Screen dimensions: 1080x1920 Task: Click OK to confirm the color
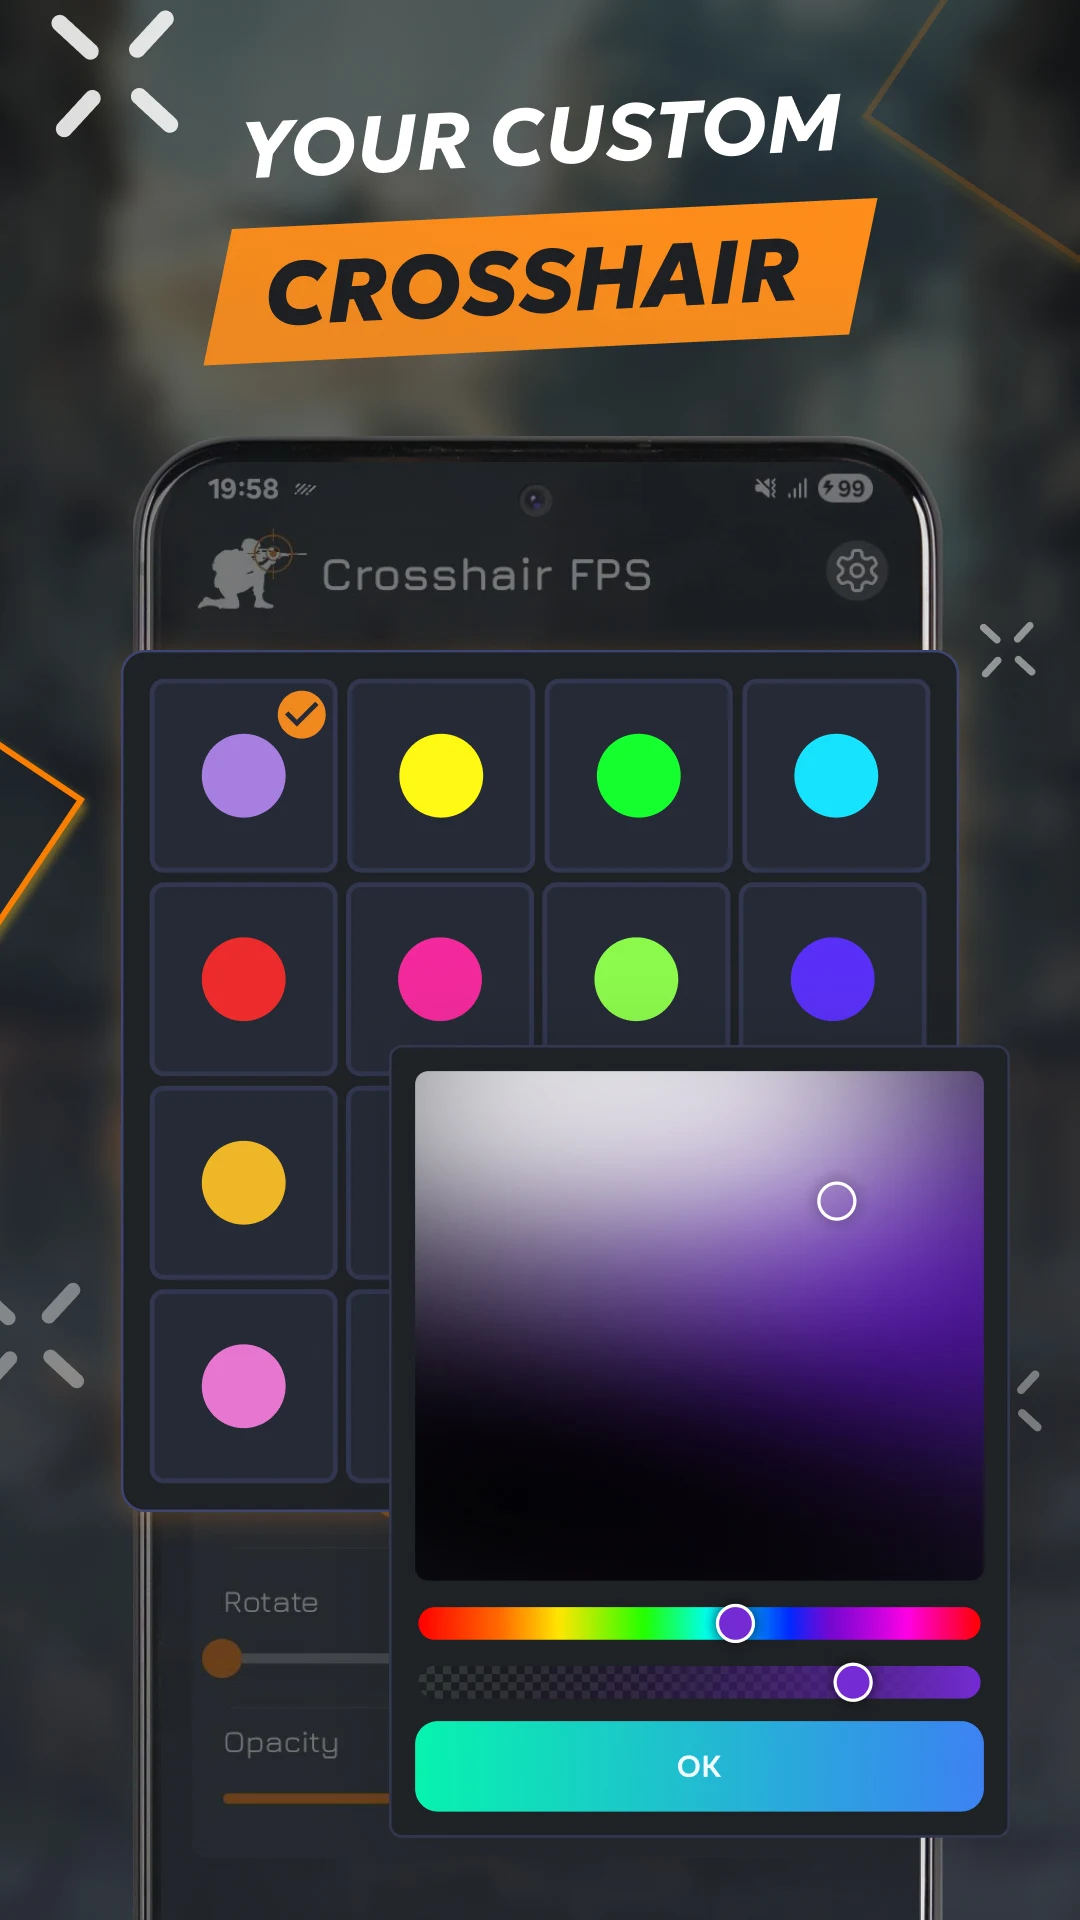click(699, 1766)
